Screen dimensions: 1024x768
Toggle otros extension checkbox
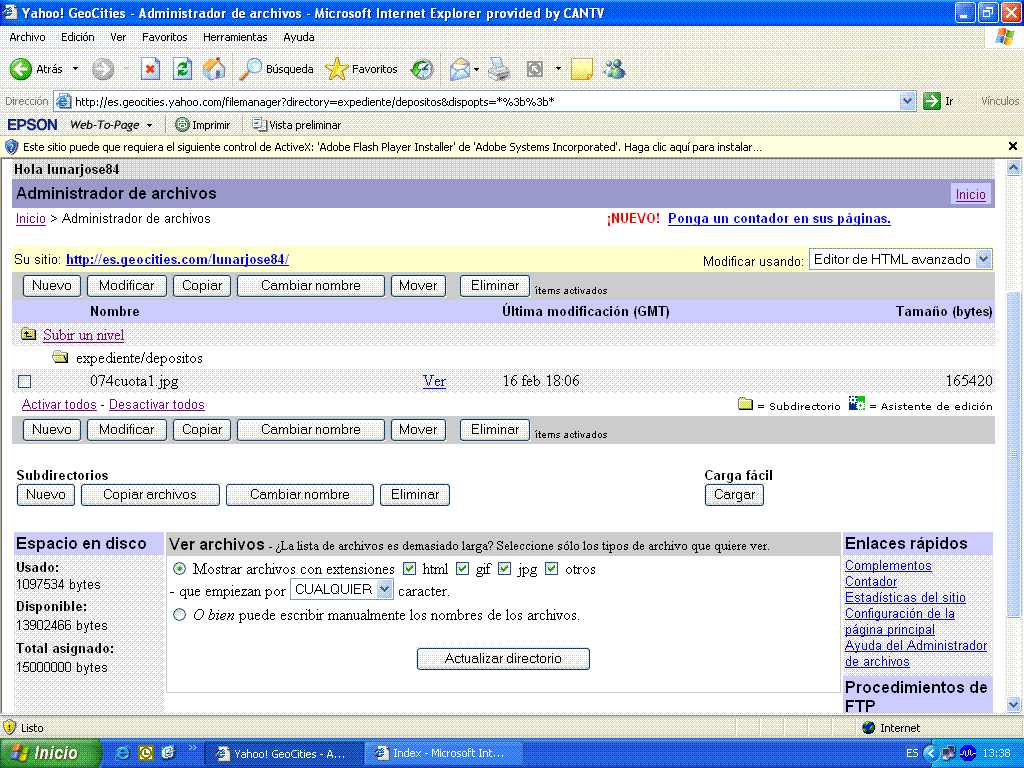tap(552, 569)
